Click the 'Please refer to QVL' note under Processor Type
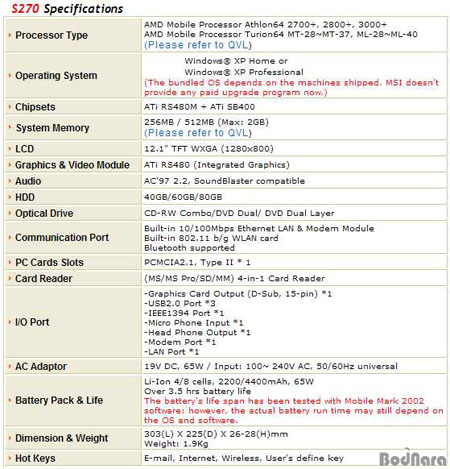Viewport: 450px width, 469px height. click(x=198, y=45)
